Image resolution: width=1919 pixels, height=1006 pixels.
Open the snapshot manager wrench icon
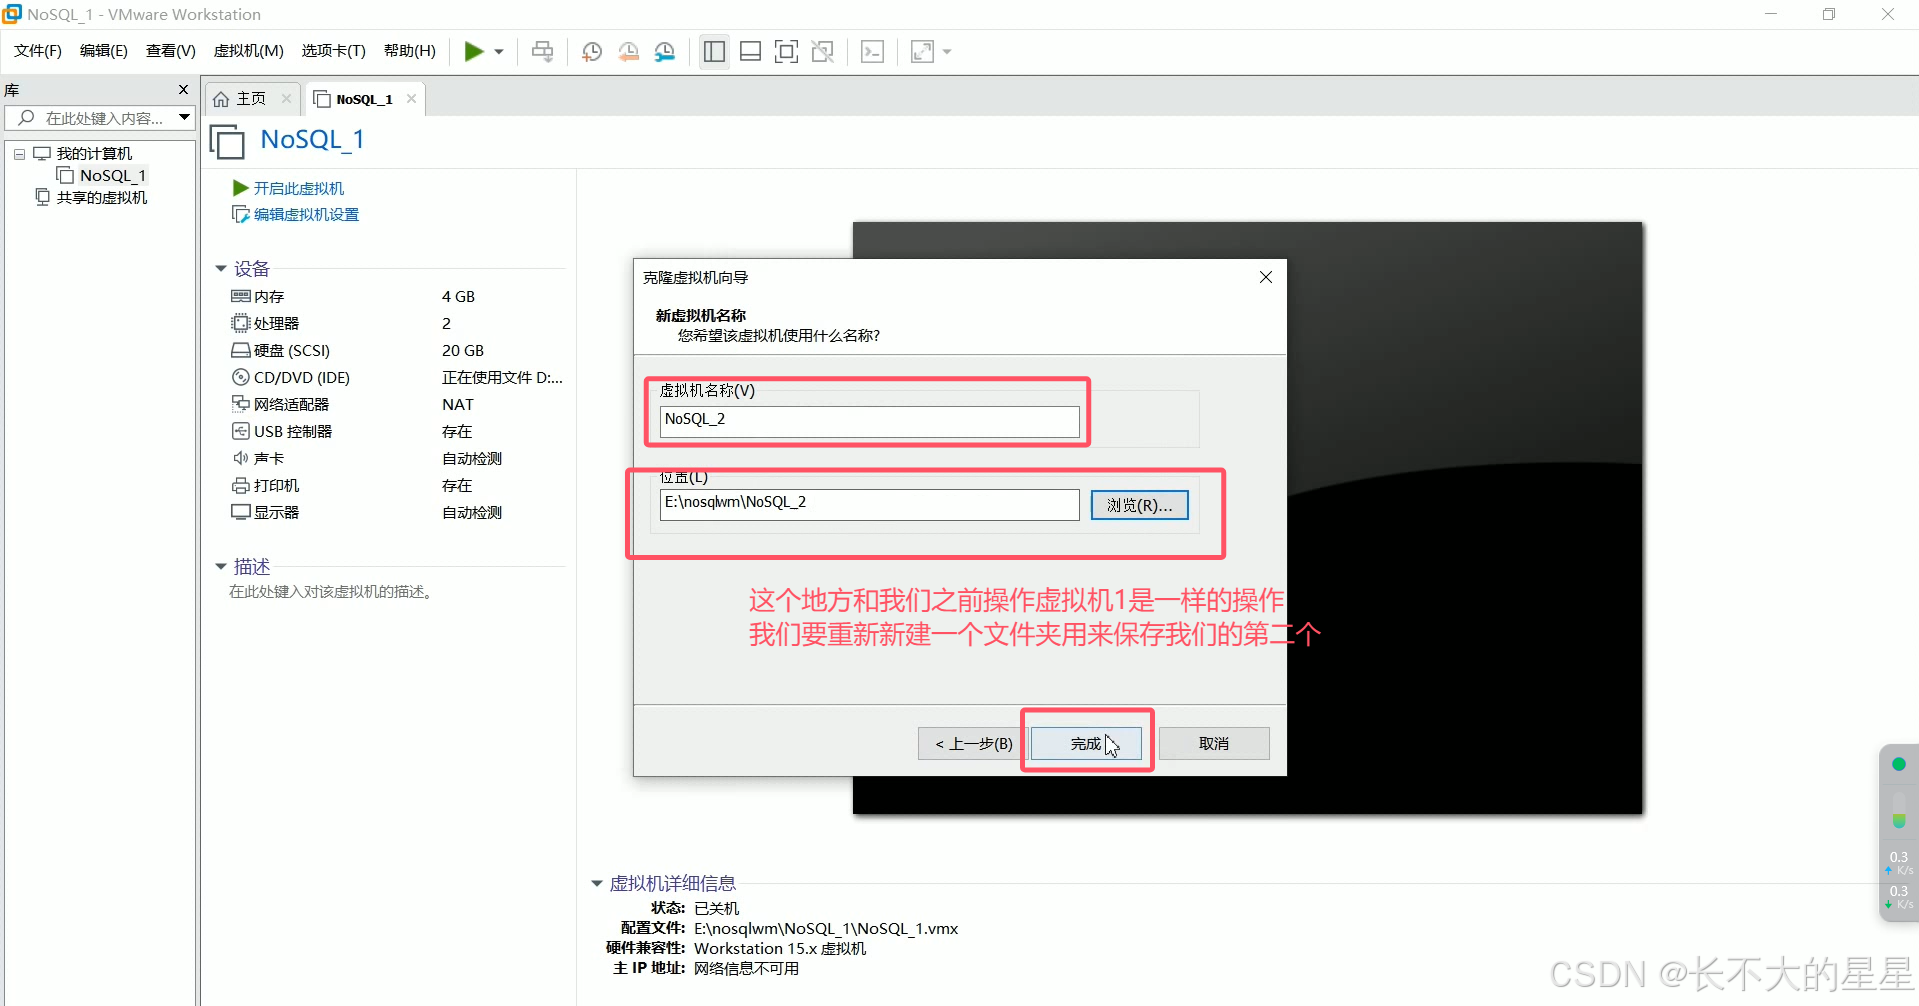point(665,51)
